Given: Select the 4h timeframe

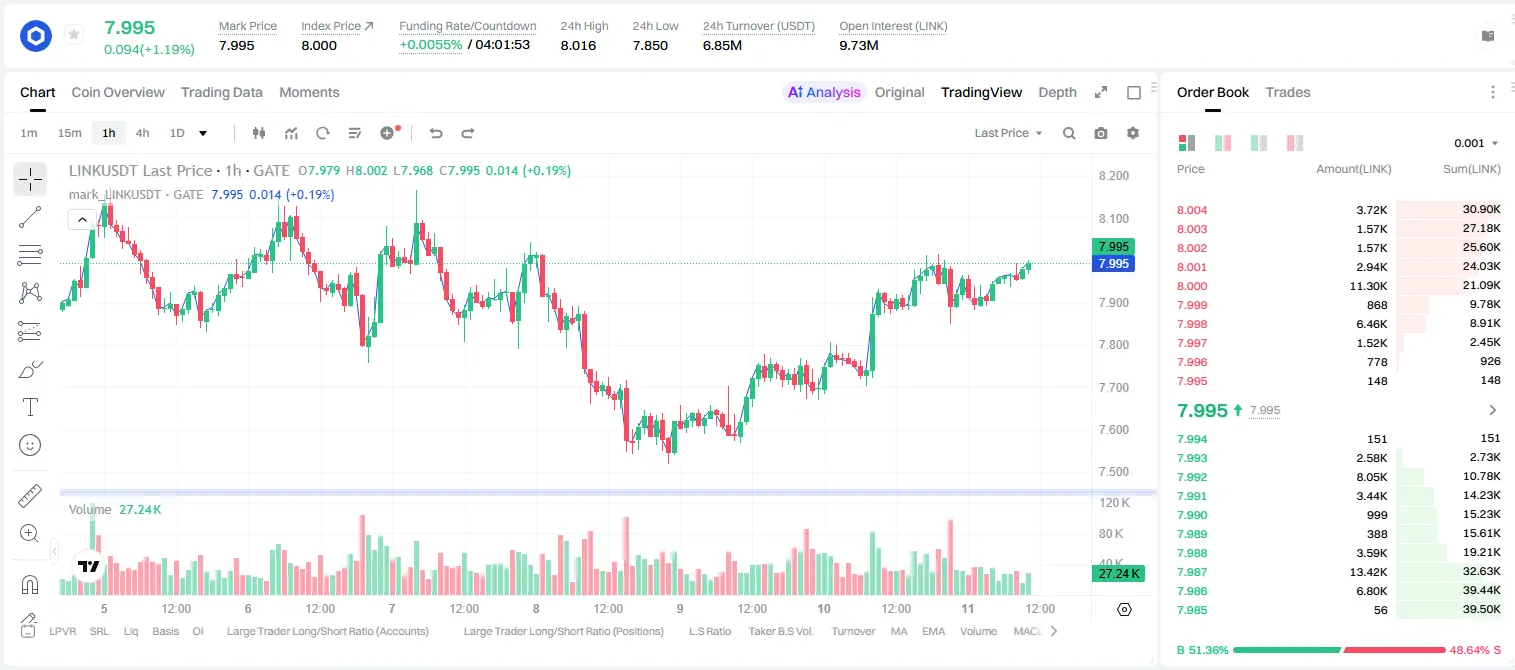Looking at the screenshot, I should point(142,133).
